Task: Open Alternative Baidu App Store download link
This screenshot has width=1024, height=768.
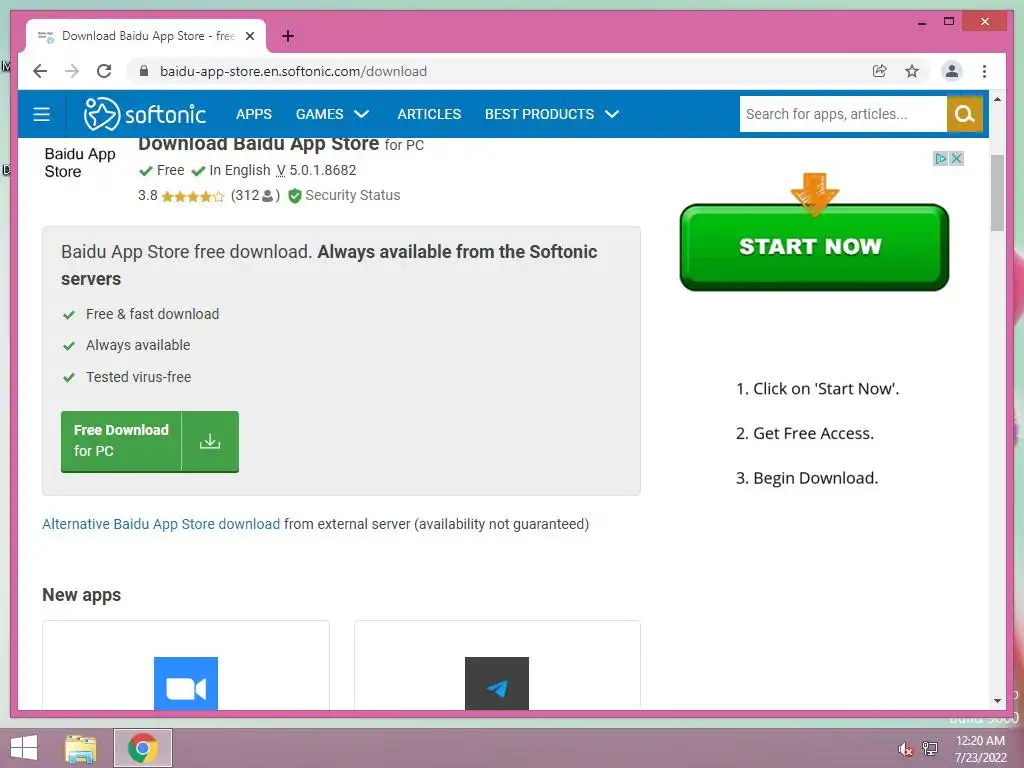Action: (161, 524)
